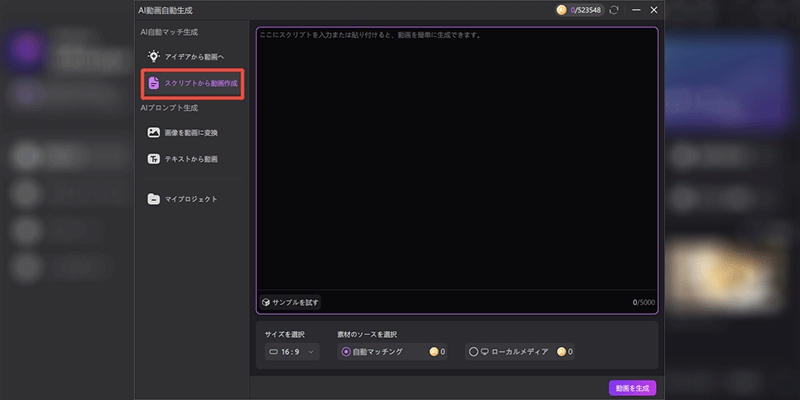Click the AIプロンプト生成 section heading
Screen dimensions: 800x400
click(169, 108)
